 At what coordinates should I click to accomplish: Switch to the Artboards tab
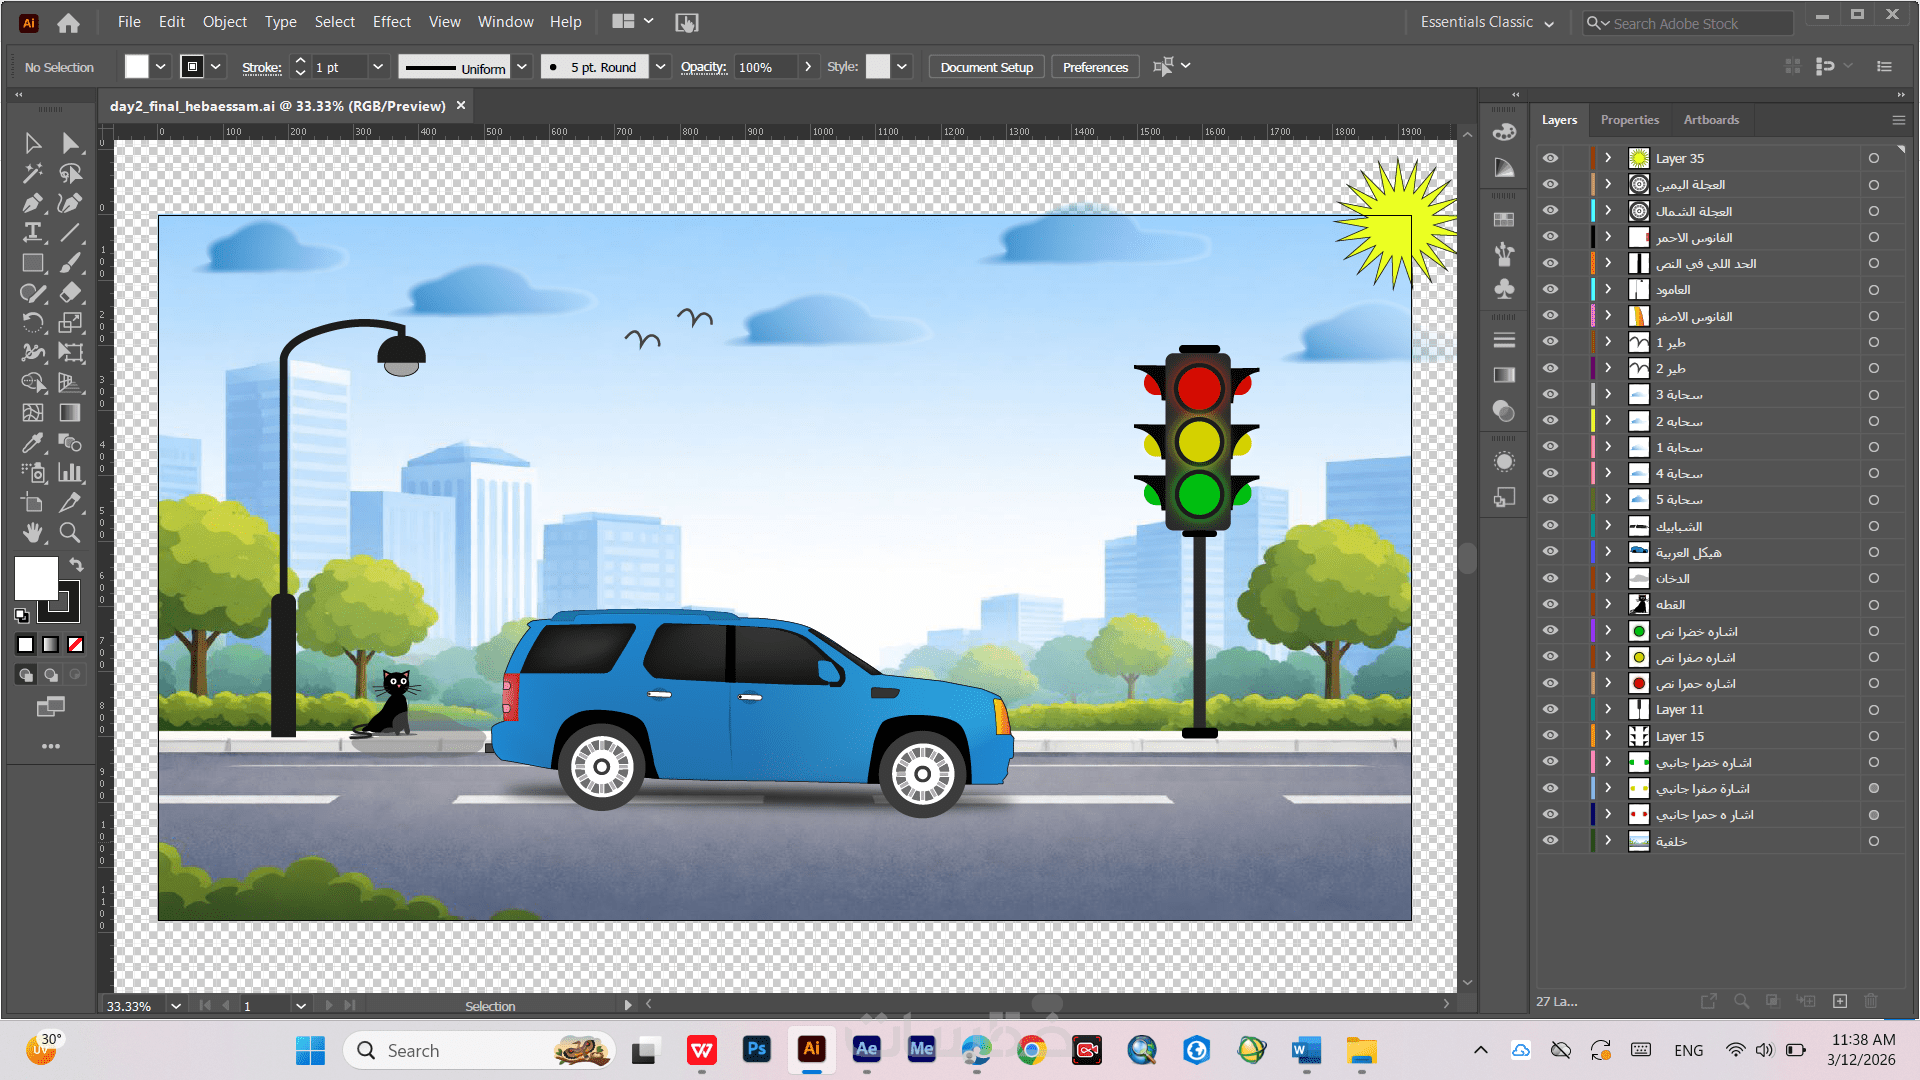pos(1711,120)
